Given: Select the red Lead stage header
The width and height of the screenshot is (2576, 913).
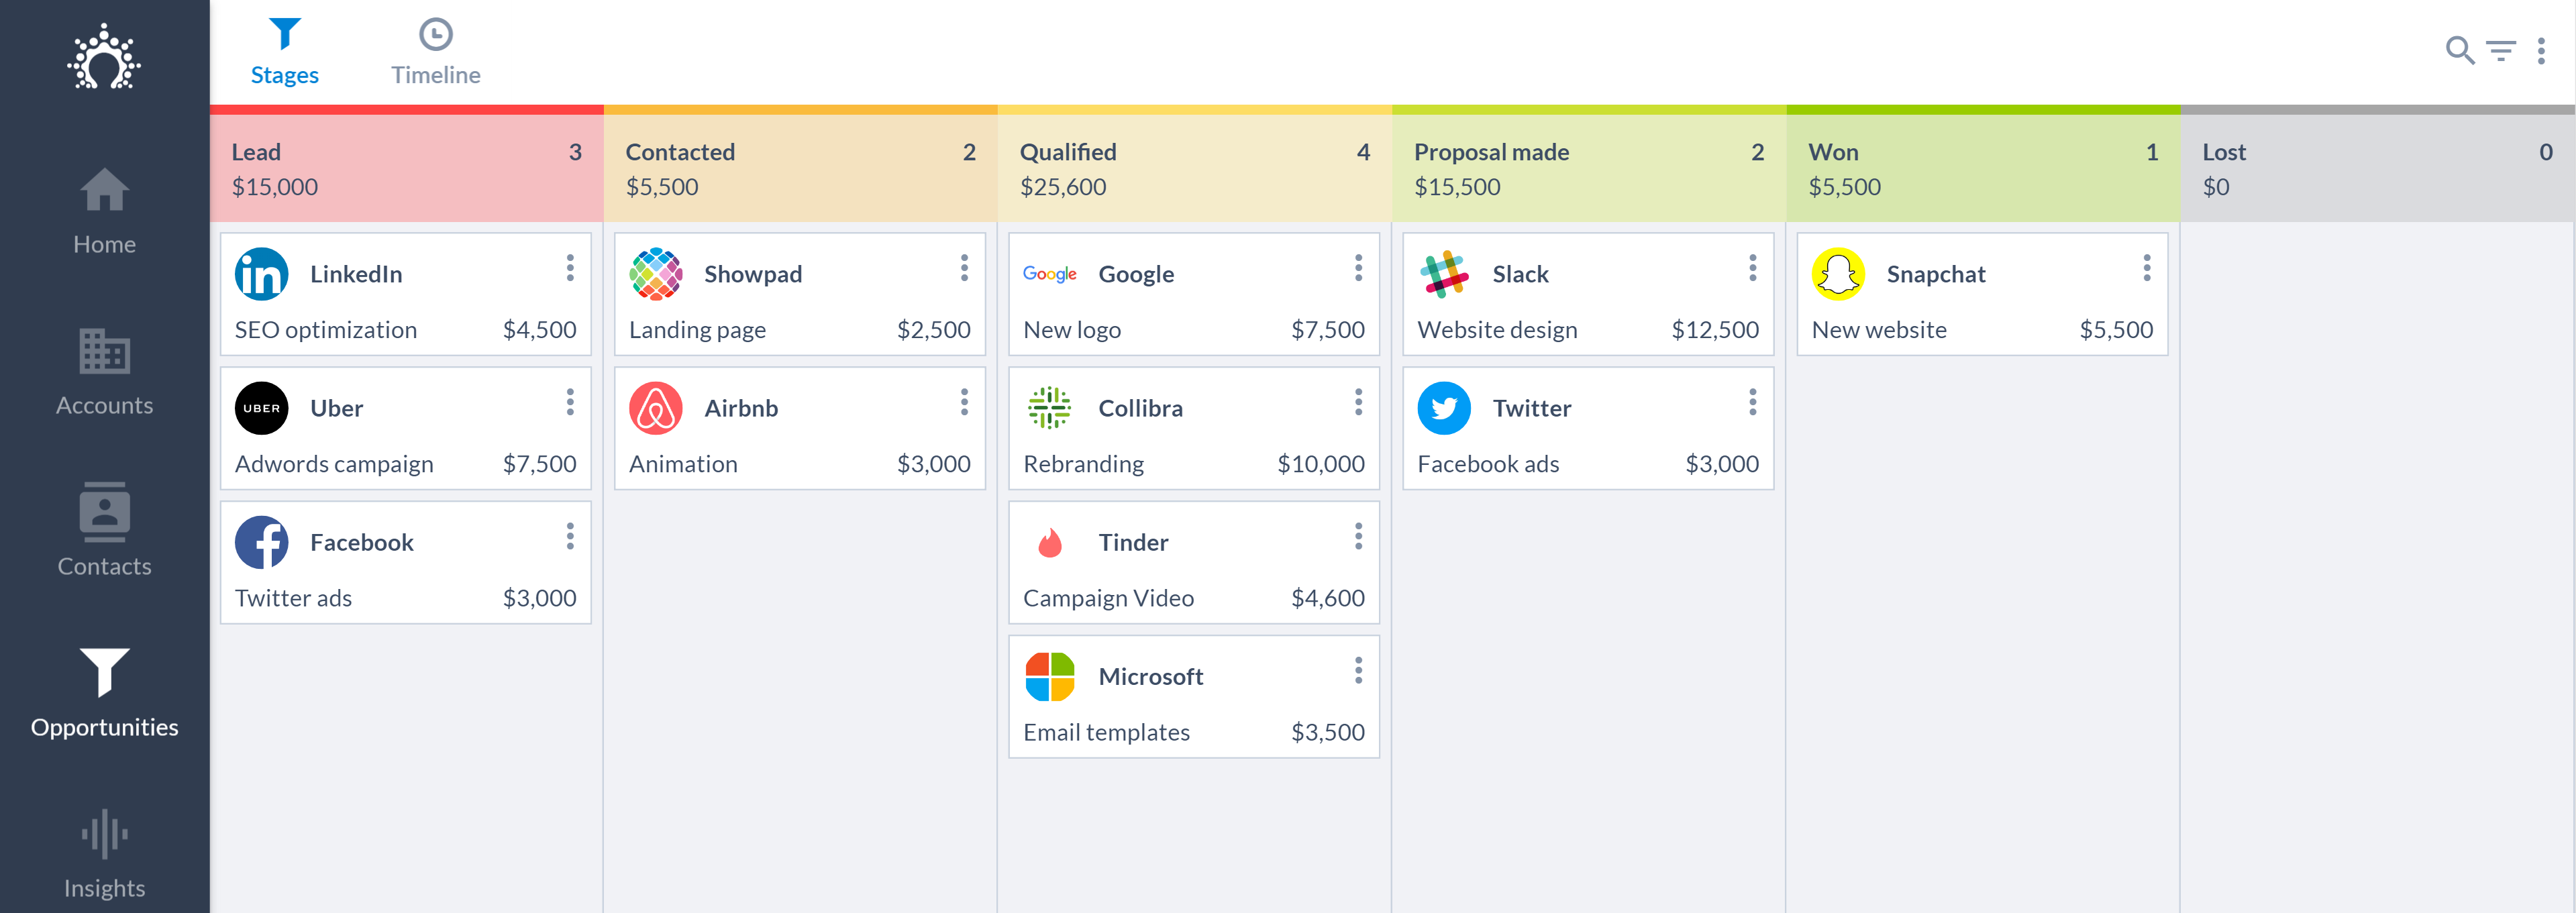Looking at the screenshot, I should coord(406,168).
